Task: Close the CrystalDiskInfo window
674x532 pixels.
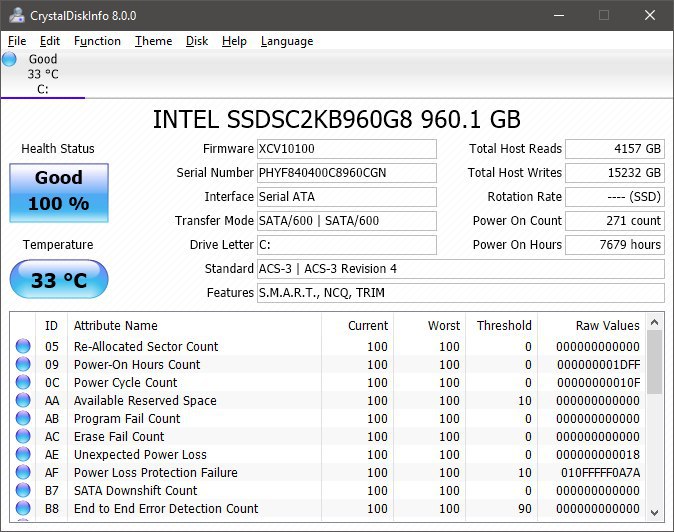Action: point(650,15)
